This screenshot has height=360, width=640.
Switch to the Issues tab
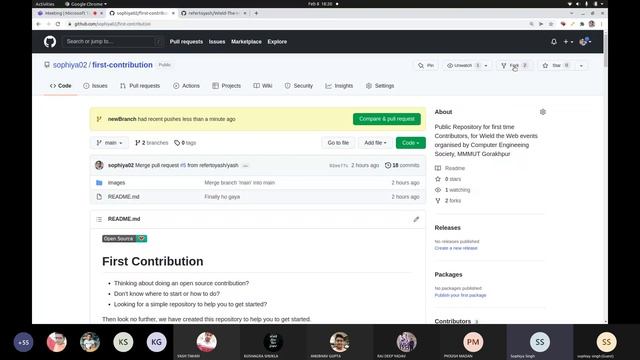(x=95, y=86)
